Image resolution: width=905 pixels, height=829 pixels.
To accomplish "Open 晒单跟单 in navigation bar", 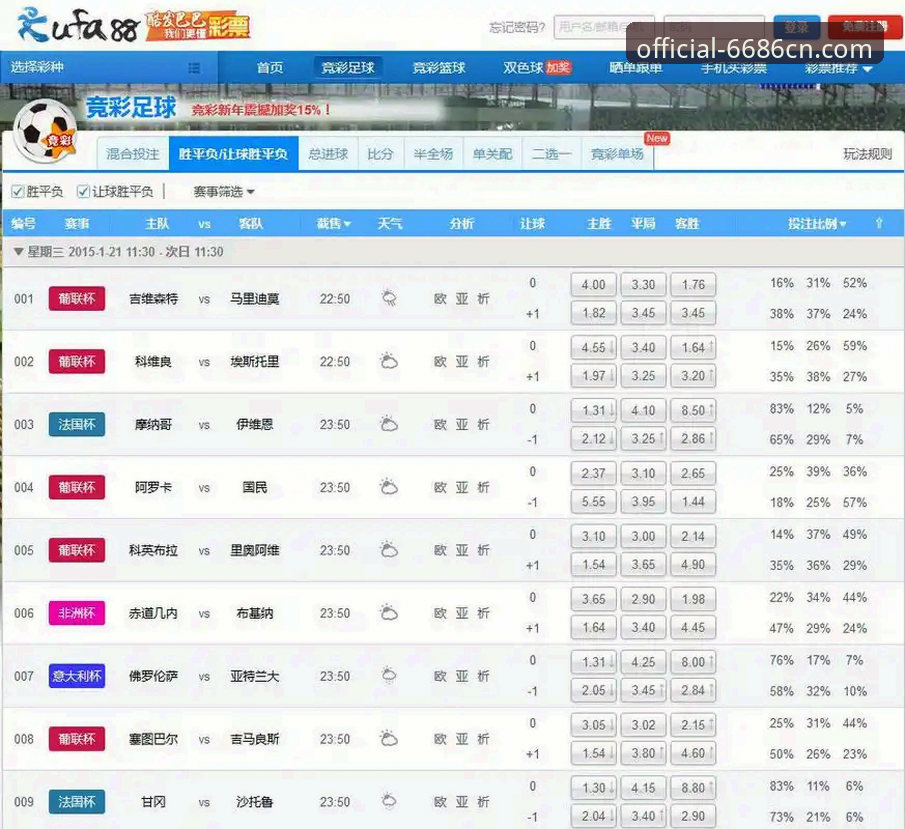I will (x=635, y=68).
